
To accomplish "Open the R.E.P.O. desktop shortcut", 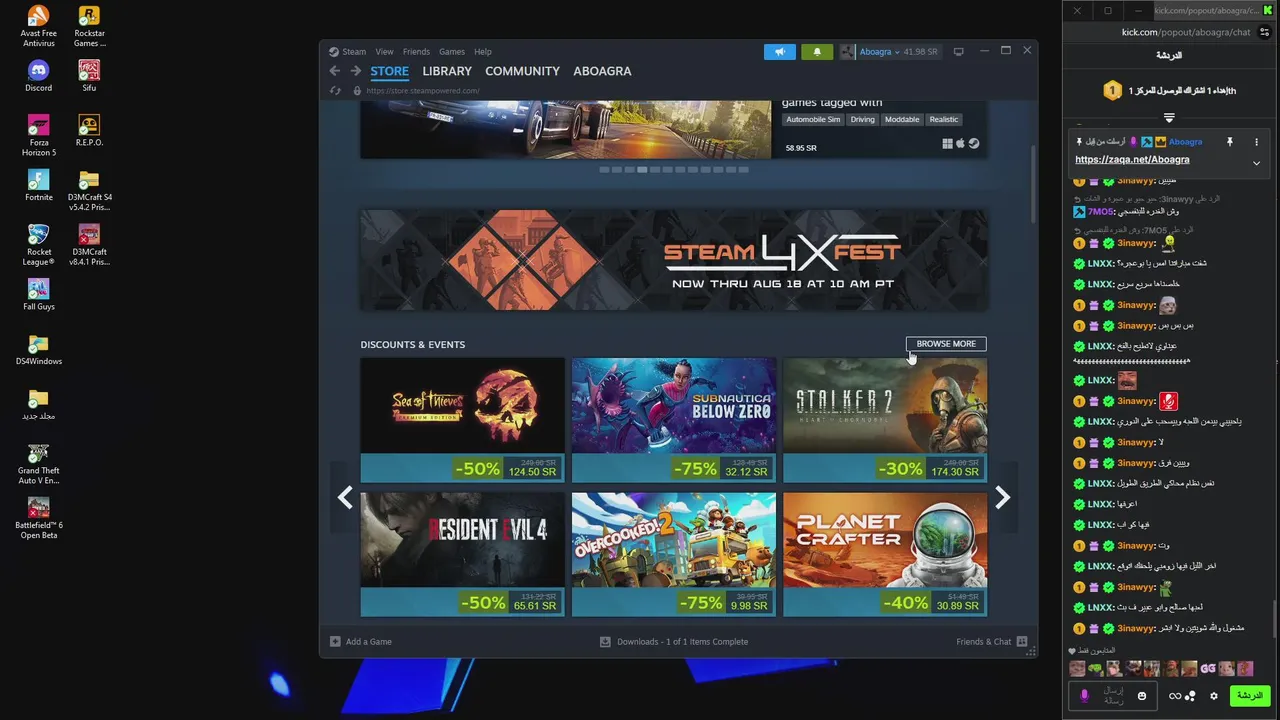I will (x=89, y=130).
